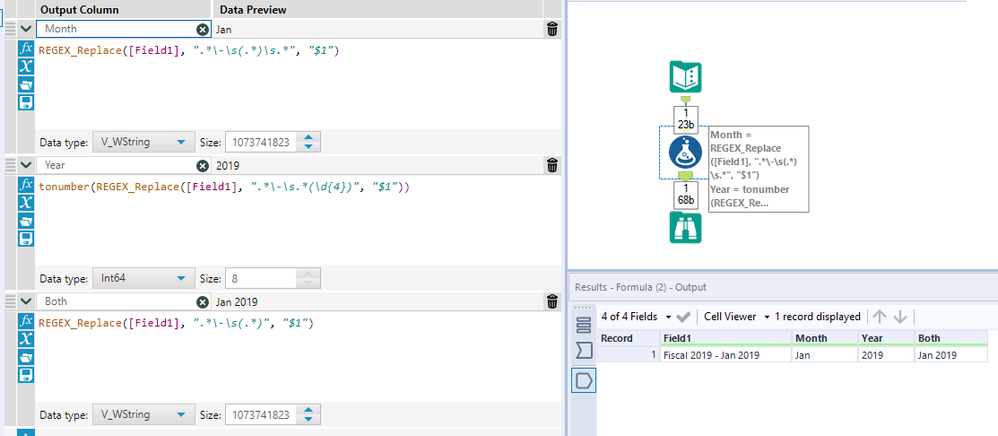Viewport: 998px width, 436px height.
Task: Edit the Month output column name field
Action: coord(116,29)
